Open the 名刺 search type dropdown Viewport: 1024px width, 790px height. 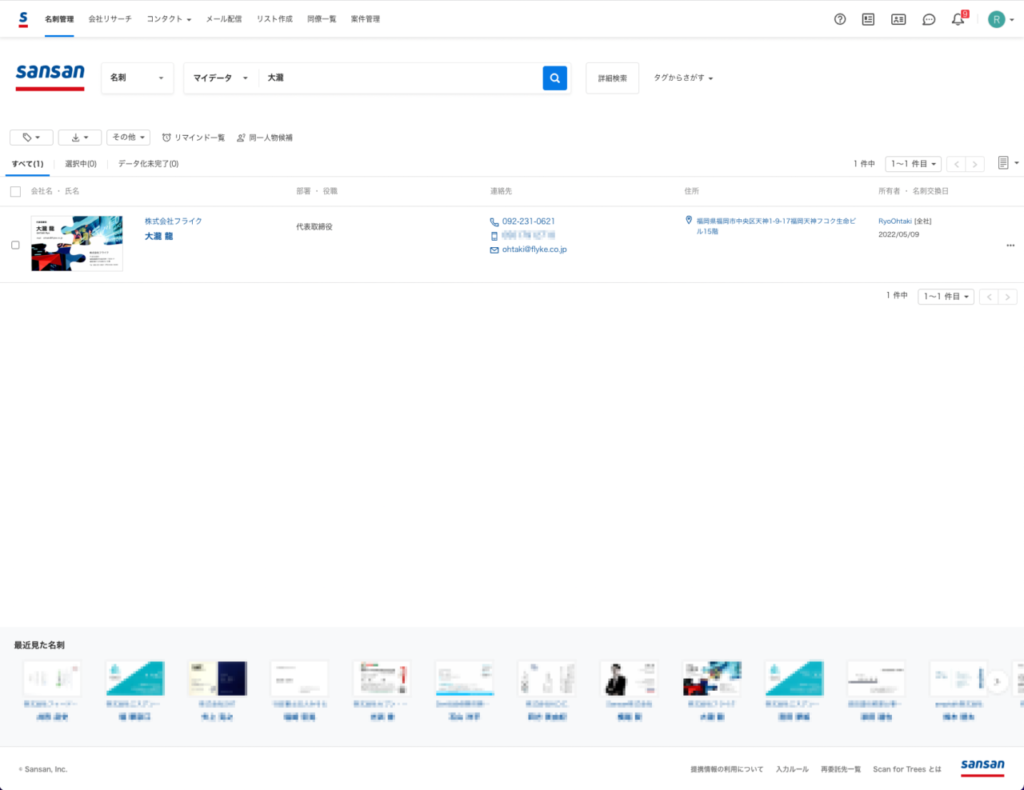click(137, 78)
